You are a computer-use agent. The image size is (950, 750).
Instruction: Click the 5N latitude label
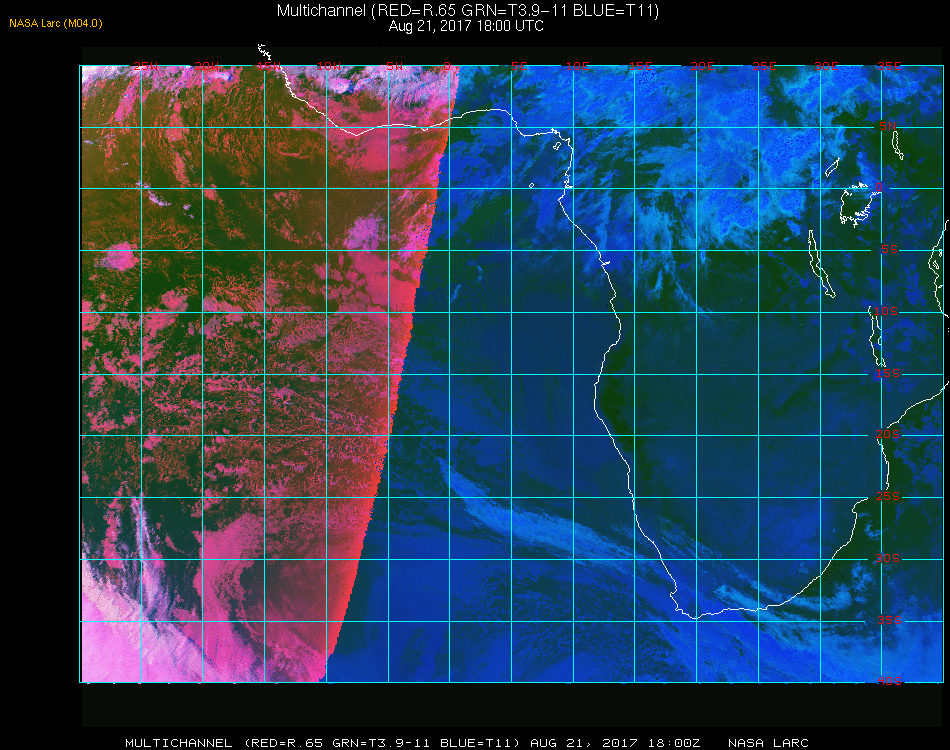point(887,126)
